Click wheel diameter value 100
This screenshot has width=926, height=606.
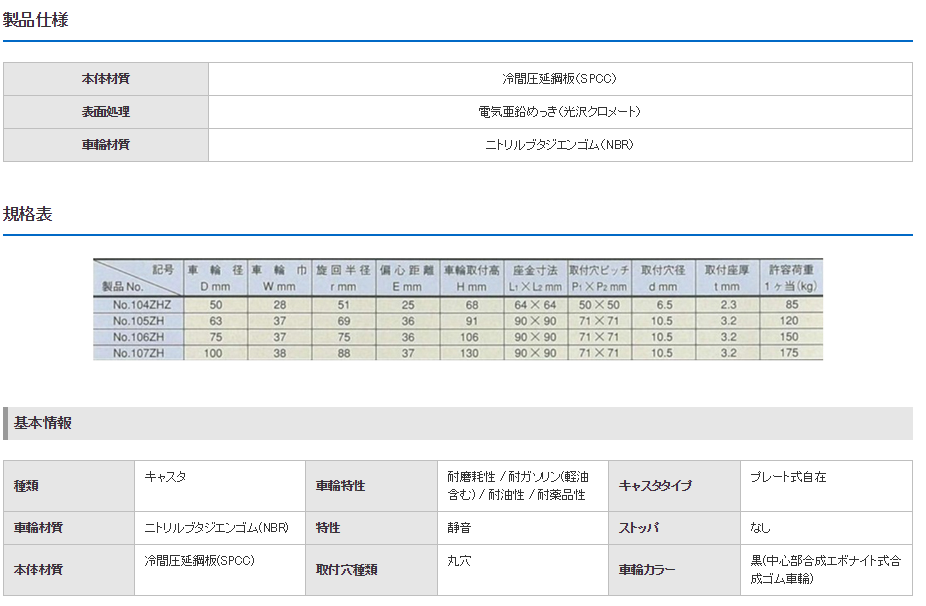(x=213, y=353)
